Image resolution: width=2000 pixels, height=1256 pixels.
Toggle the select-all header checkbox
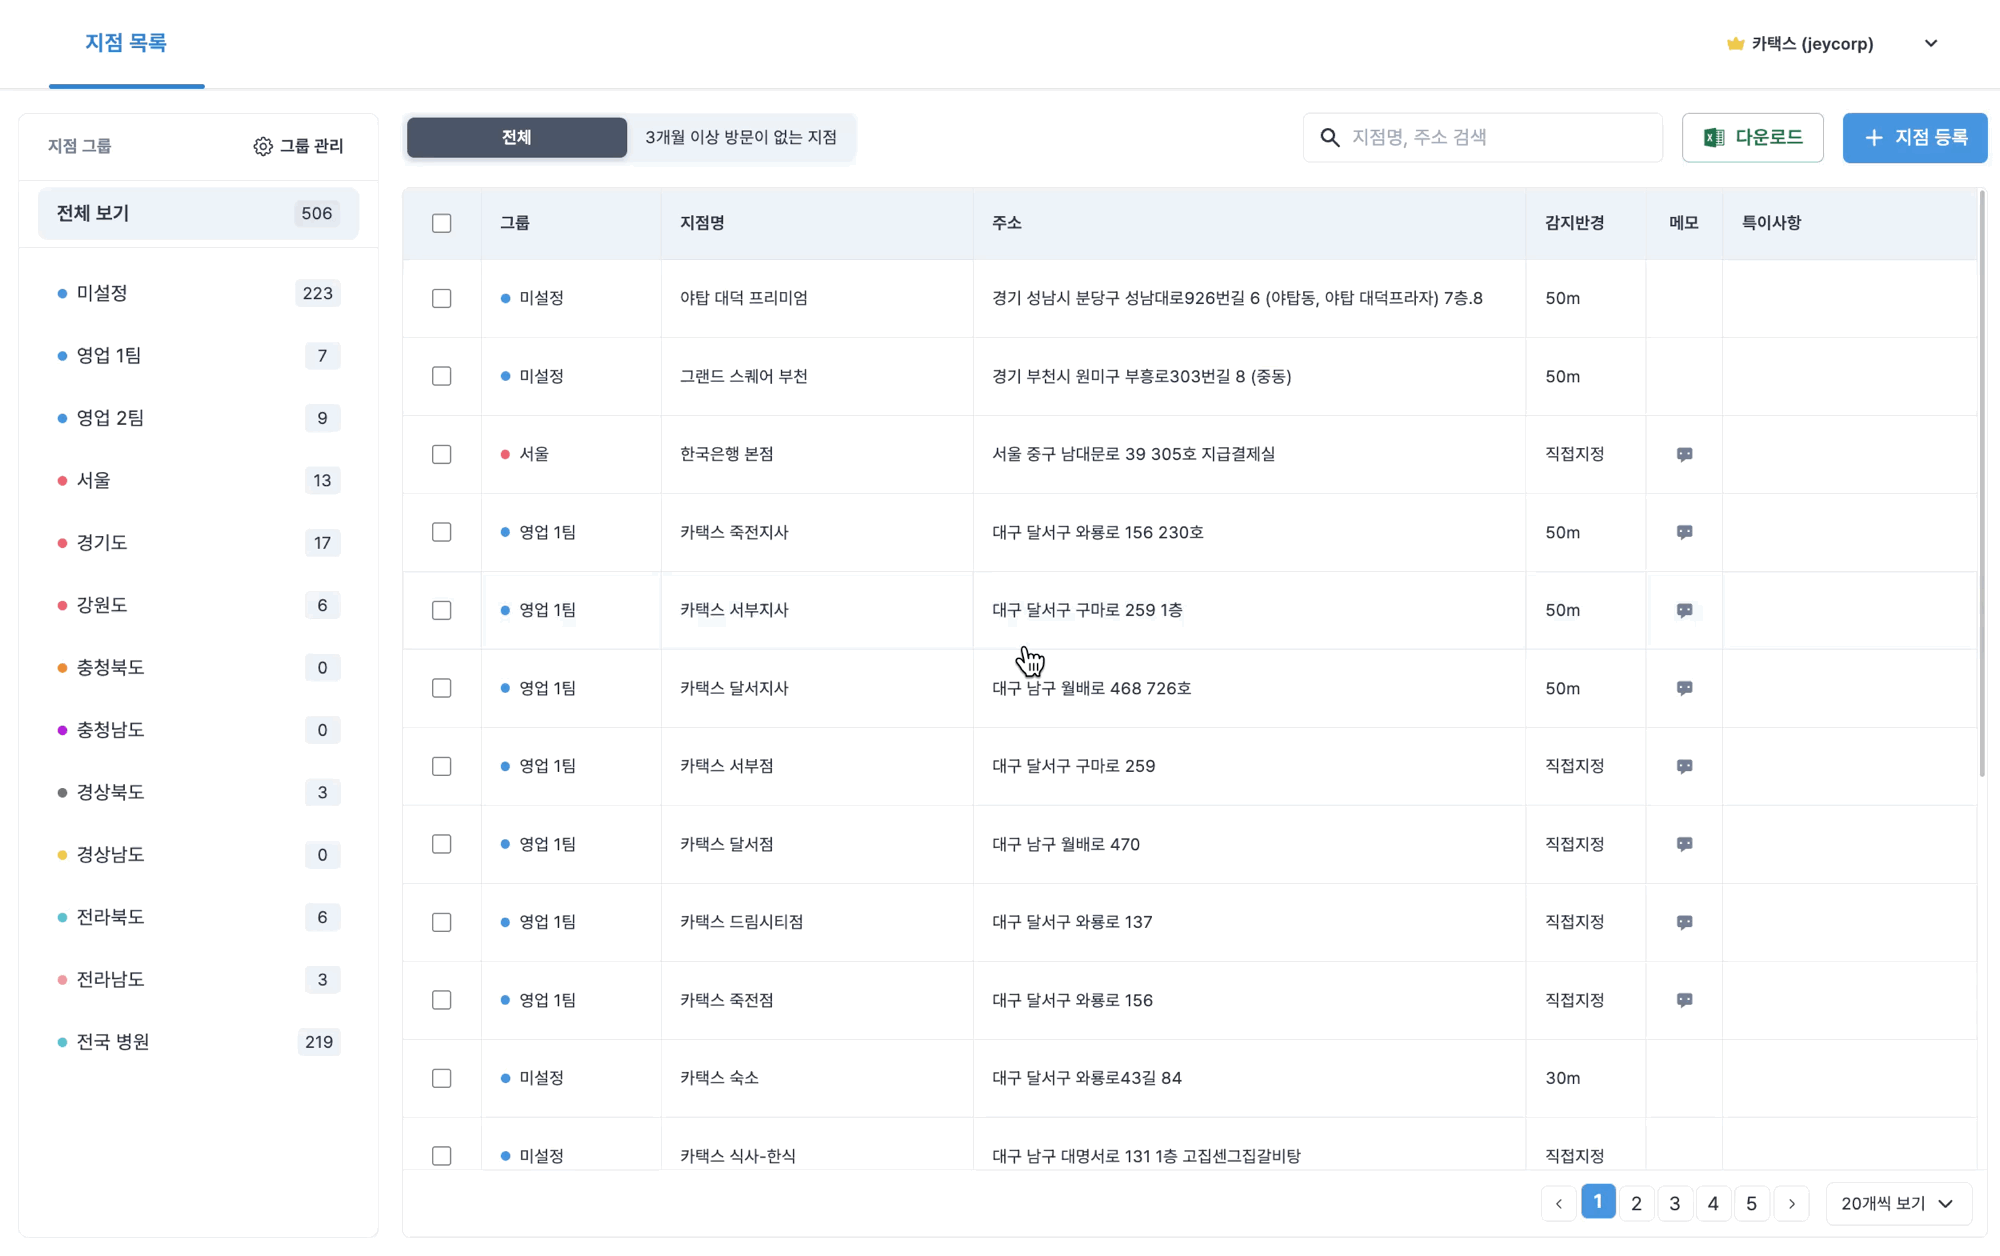(x=441, y=223)
